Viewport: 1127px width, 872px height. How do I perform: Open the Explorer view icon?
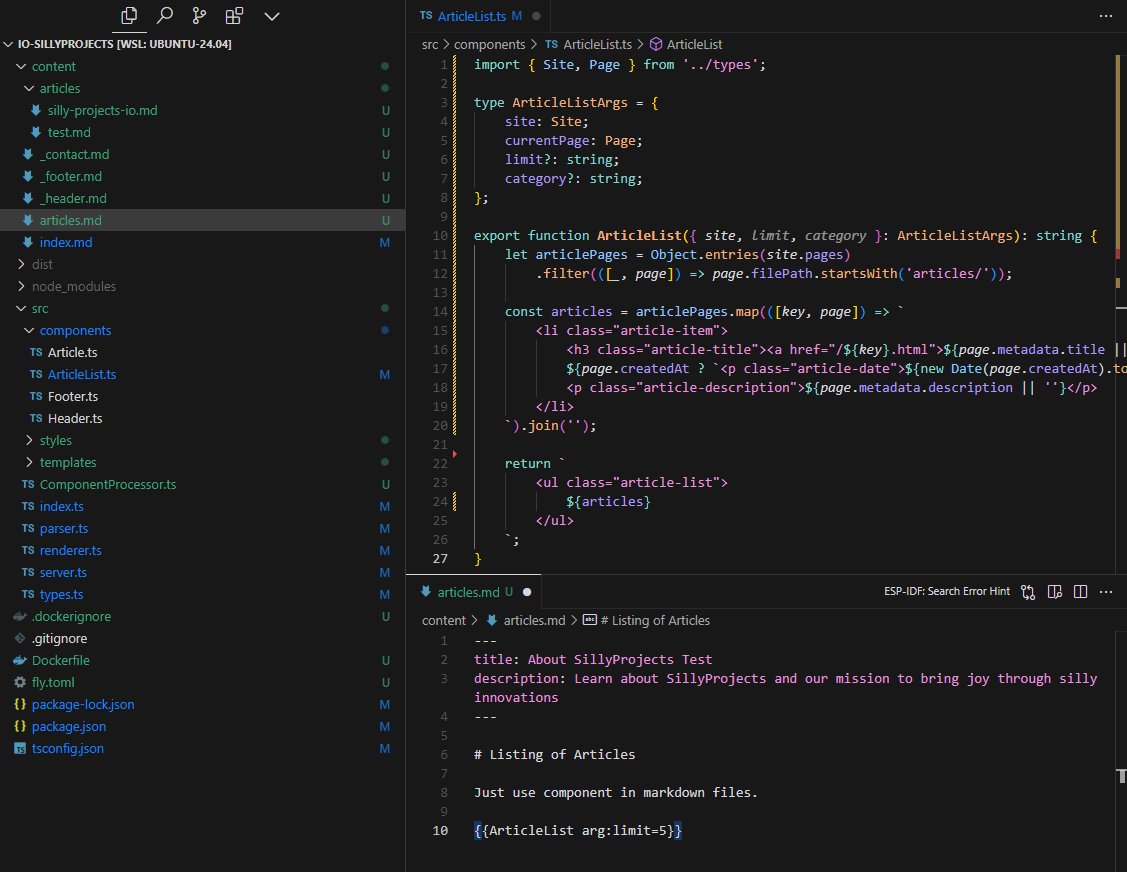(129, 15)
